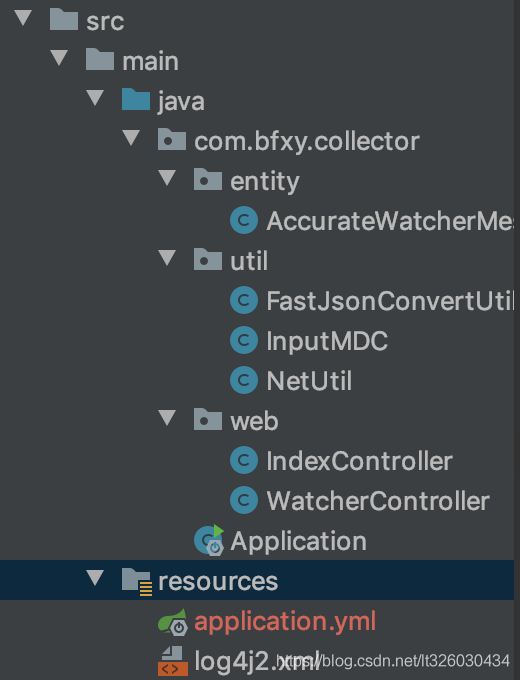Viewport: 520px width, 680px height.
Task: Collapse the main directory arrow
Action: point(59,58)
